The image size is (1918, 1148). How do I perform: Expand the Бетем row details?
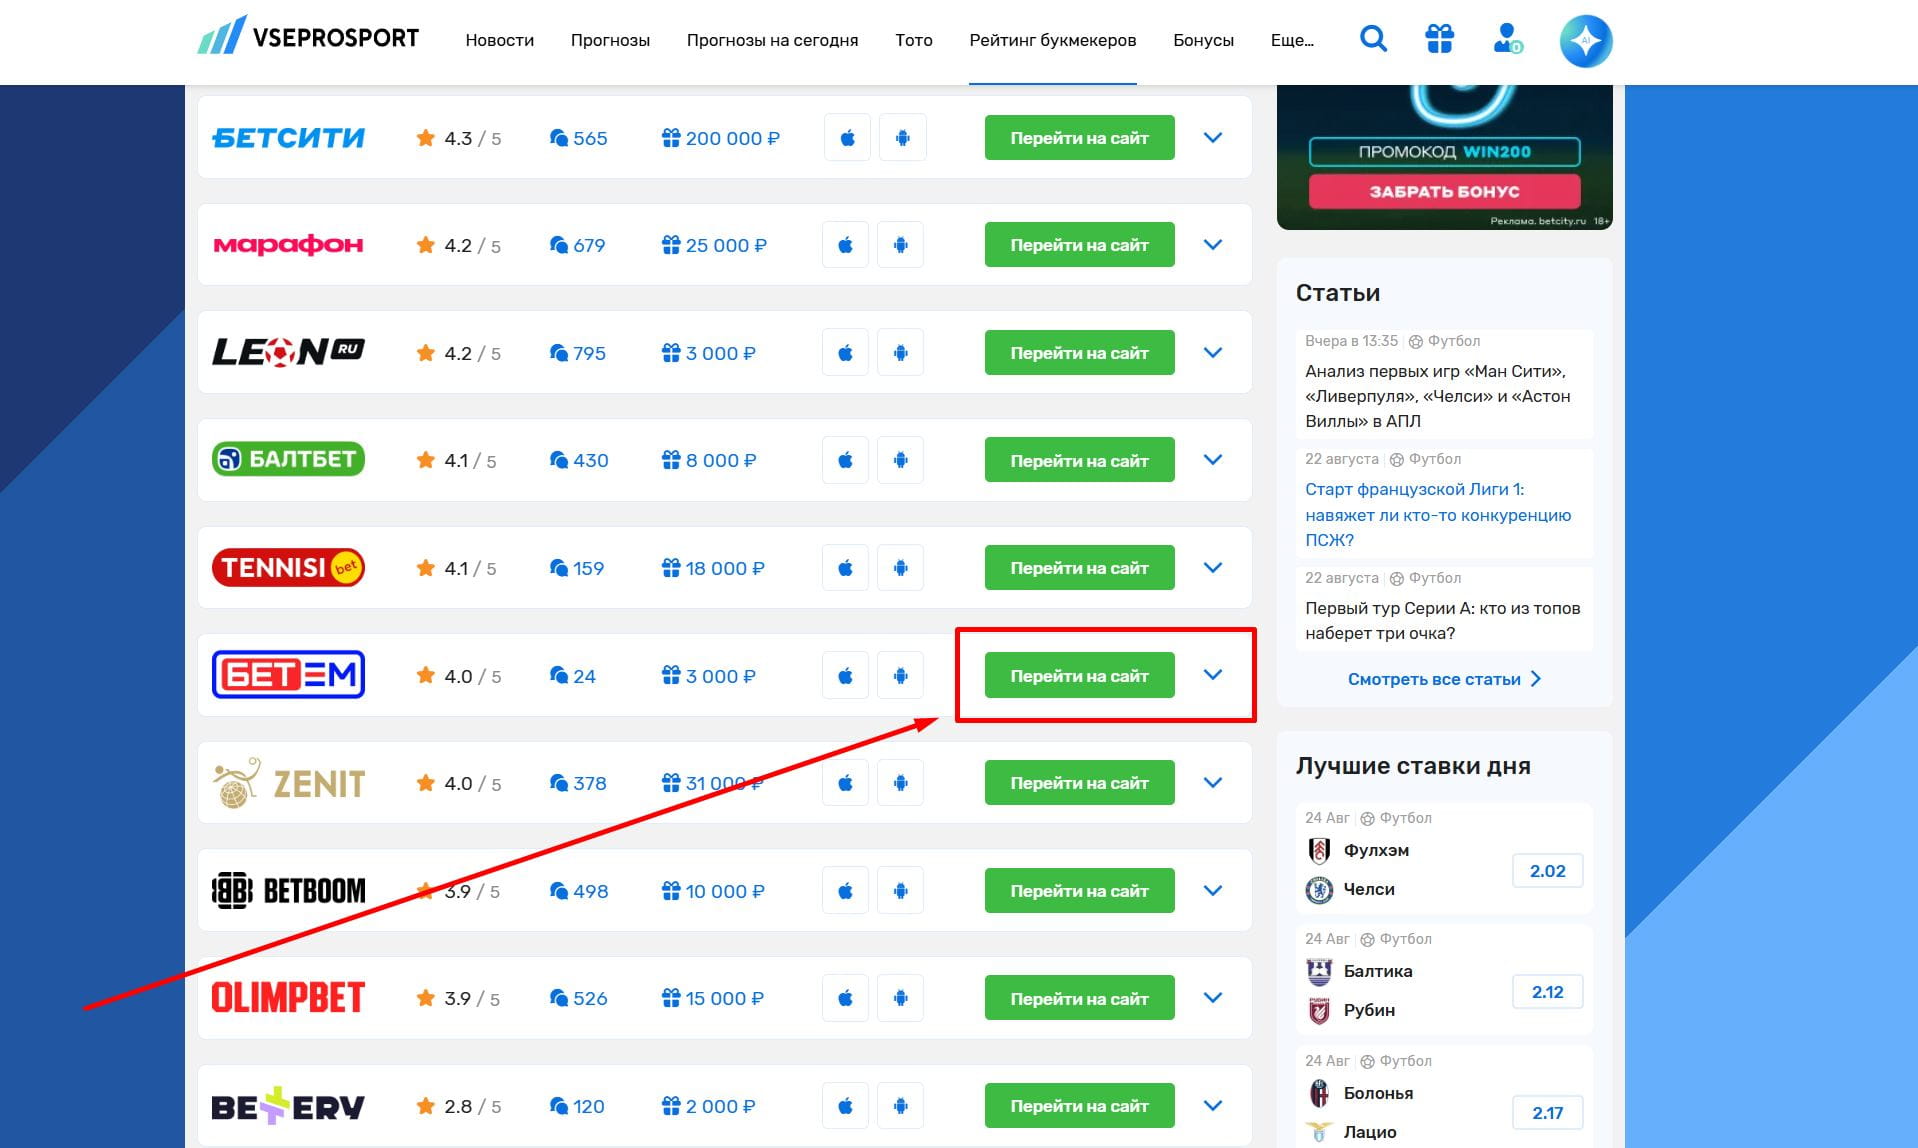click(1213, 675)
